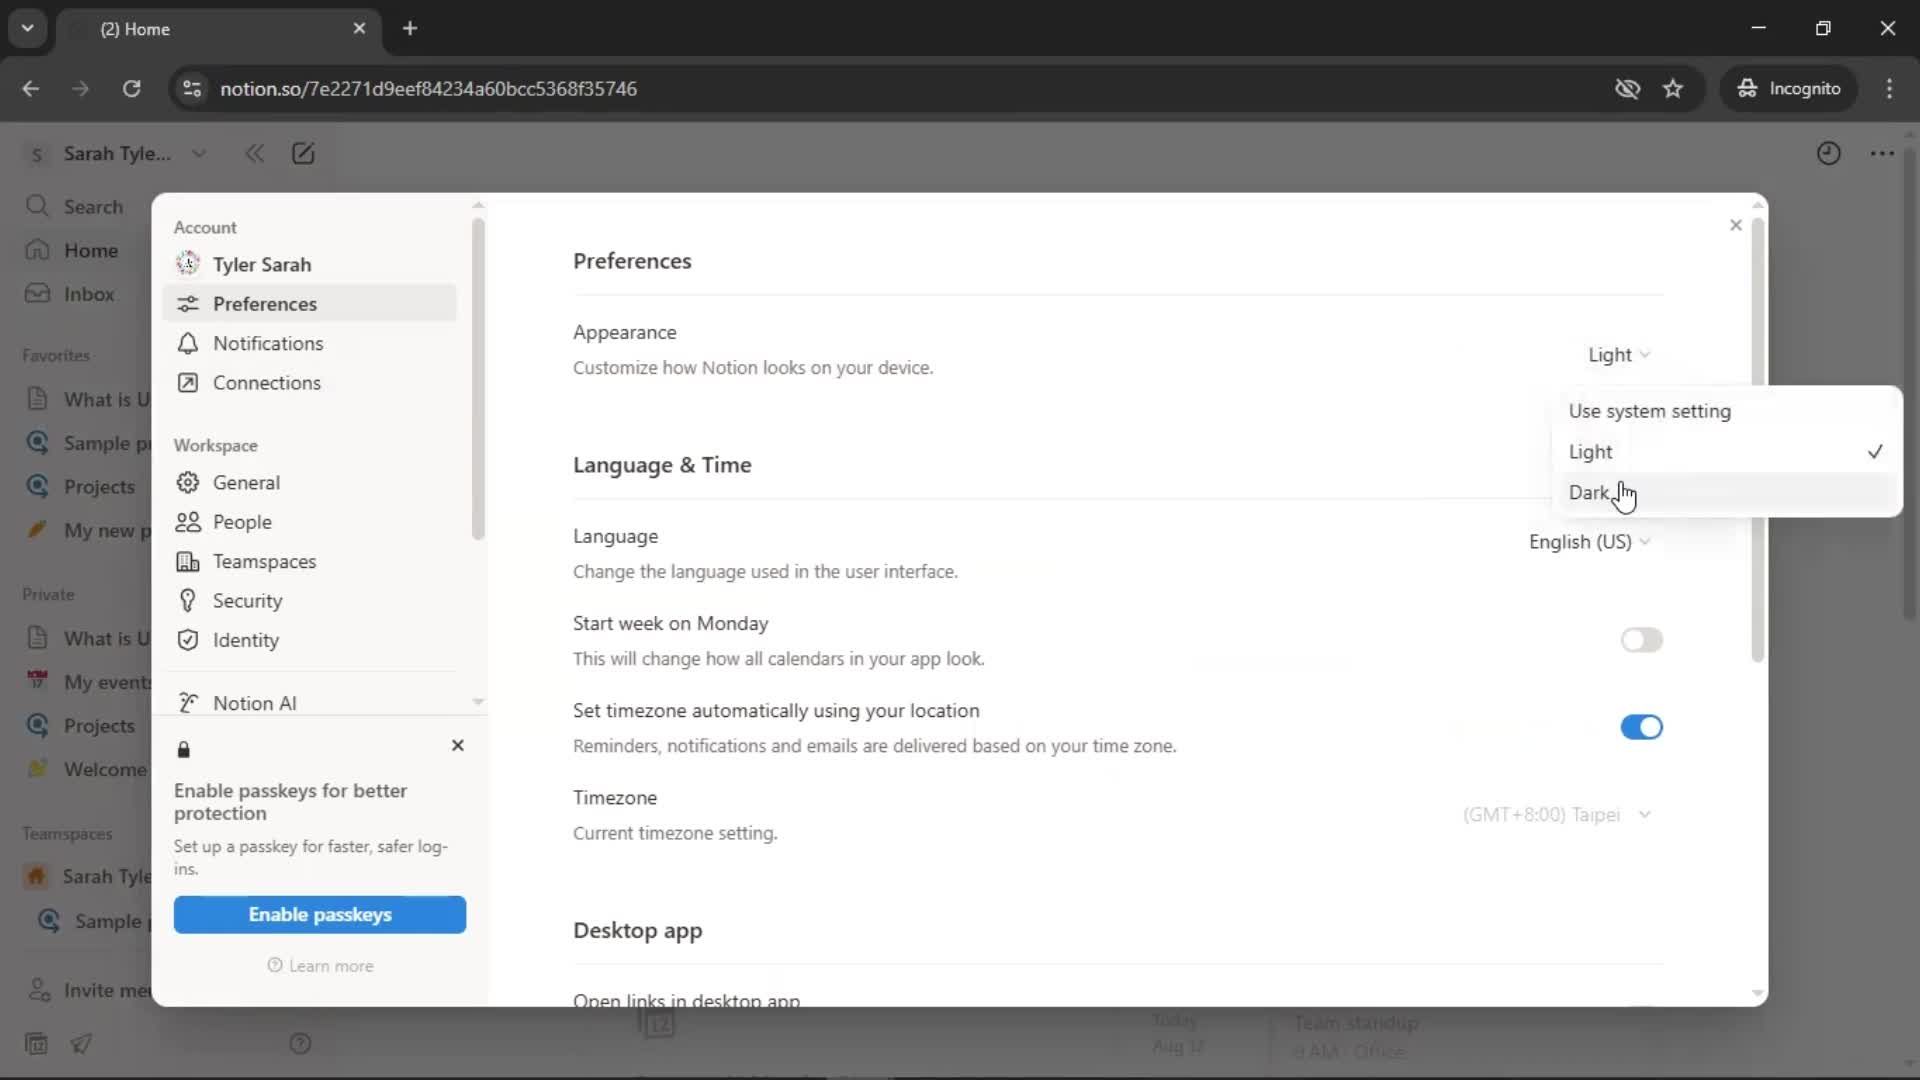Screen dimensions: 1920x1080
Task: Open the updates clock icon
Action: click(x=1829, y=153)
